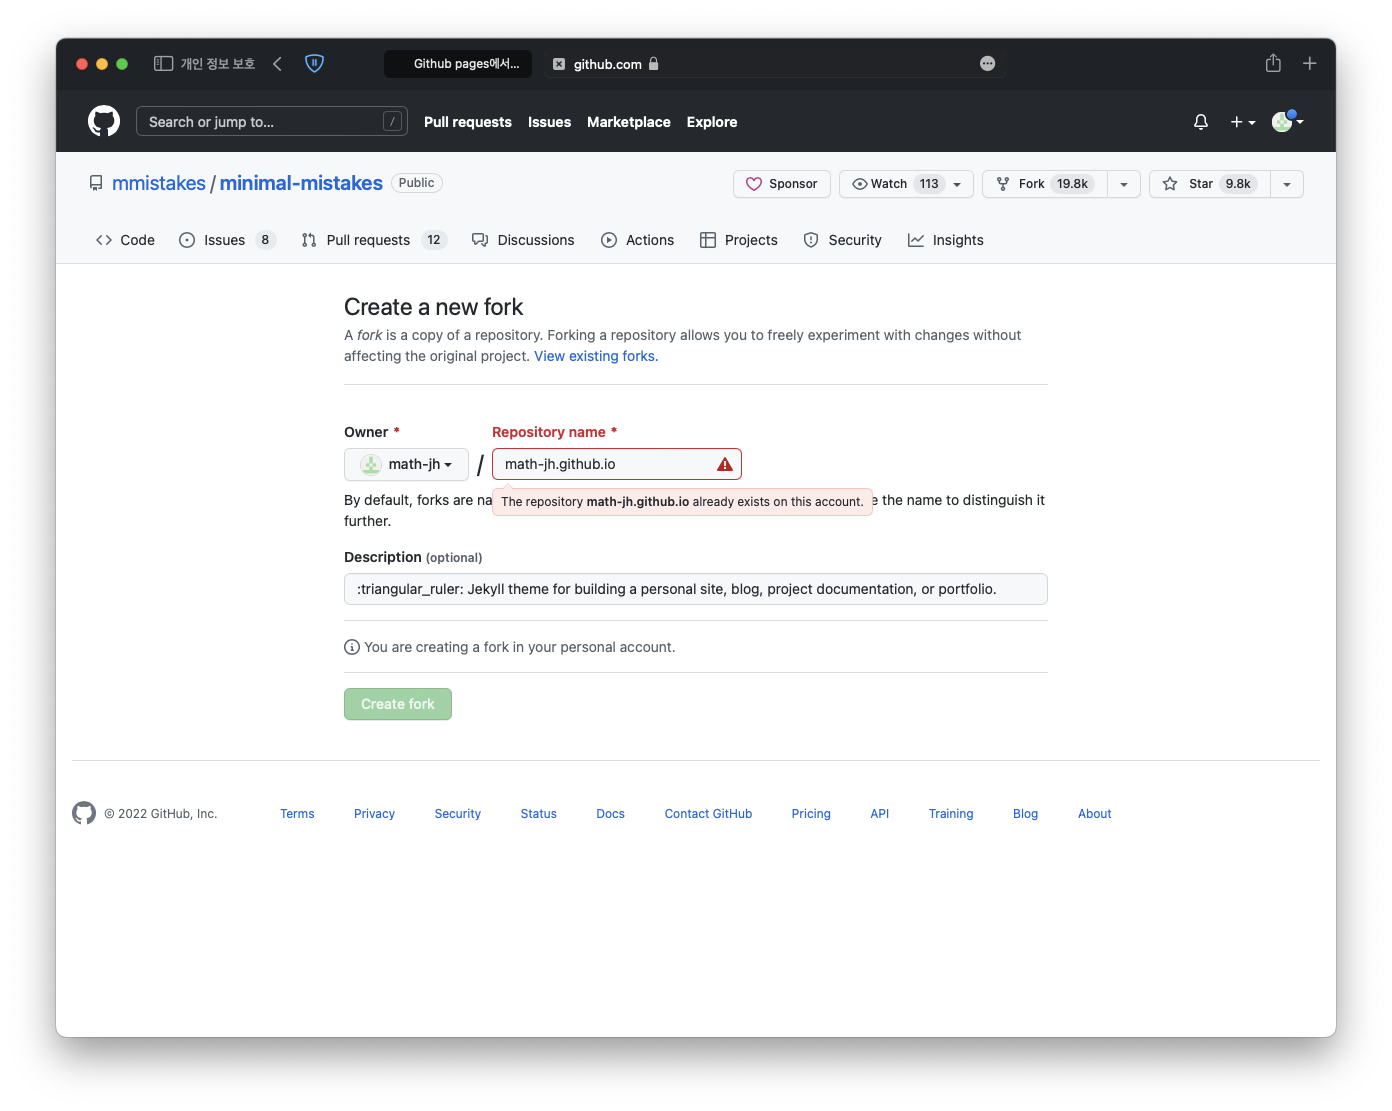The width and height of the screenshot is (1392, 1111).
Task: Open the notifications bell
Action: click(1201, 122)
